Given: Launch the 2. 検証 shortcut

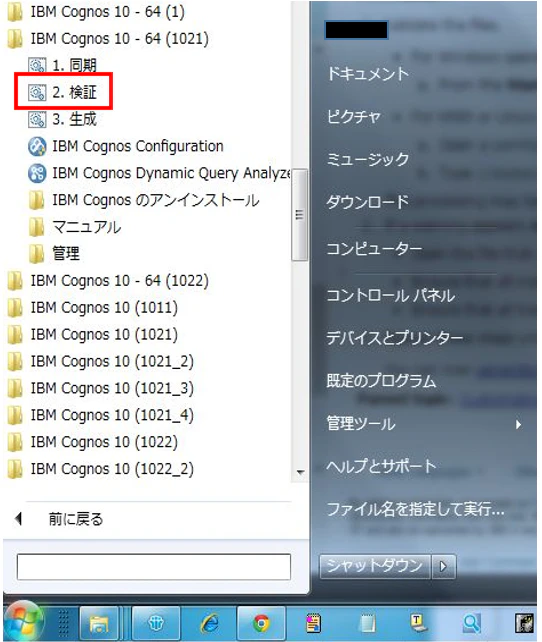Looking at the screenshot, I should pos(62,92).
